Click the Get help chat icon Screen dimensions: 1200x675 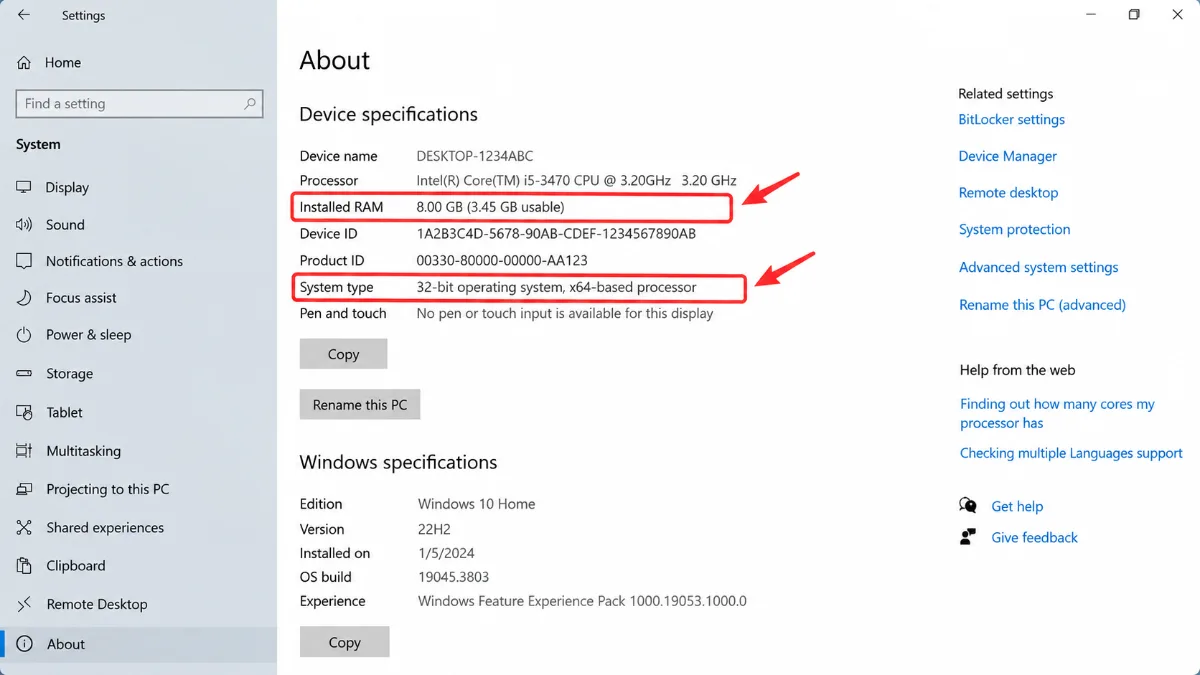[x=968, y=505]
